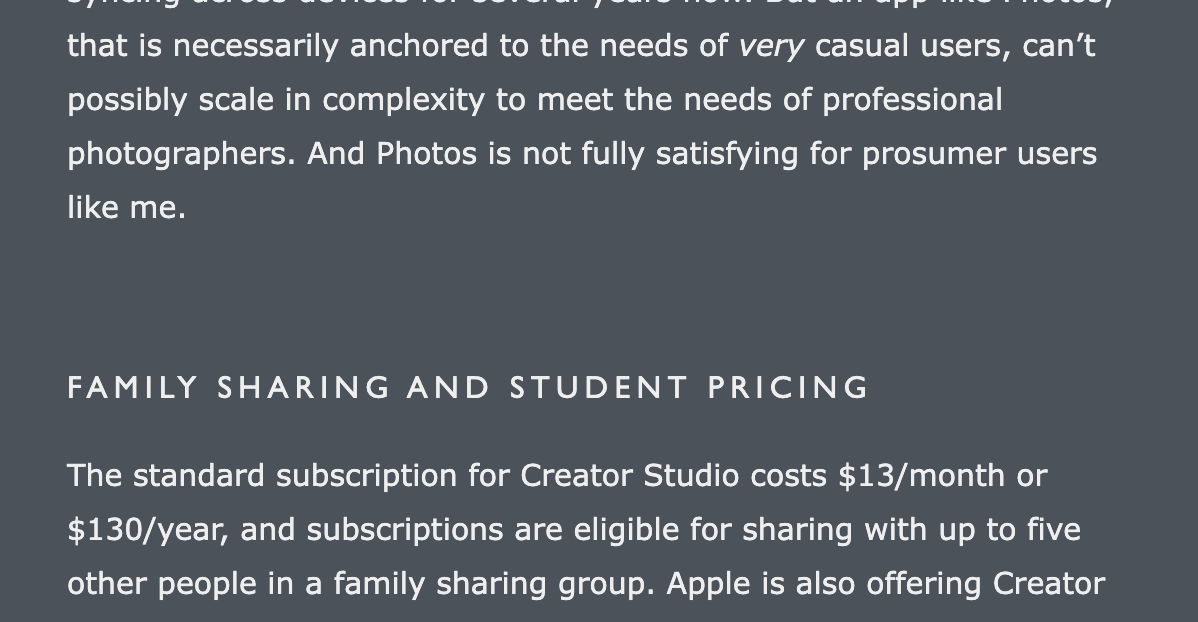Click the word "STUDENT" in the heading

click(599, 388)
